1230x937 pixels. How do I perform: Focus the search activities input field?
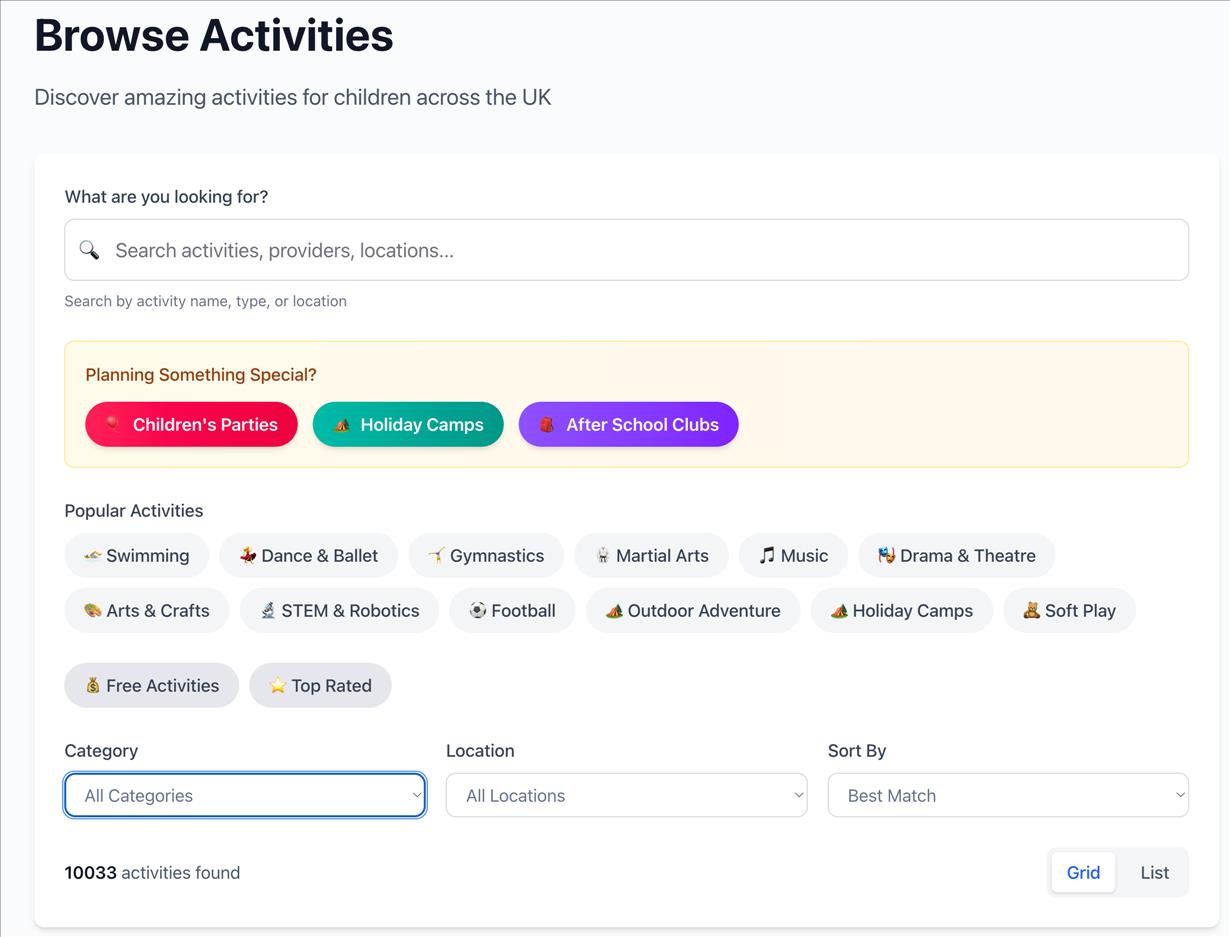(x=640, y=250)
